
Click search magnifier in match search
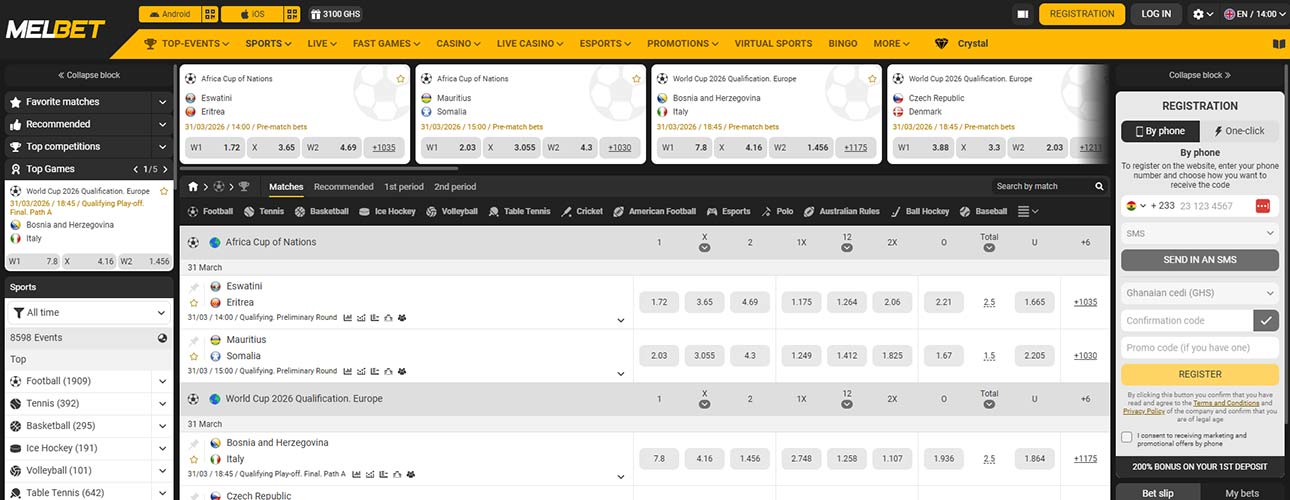pyautogui.click(x=1100, y=186)
